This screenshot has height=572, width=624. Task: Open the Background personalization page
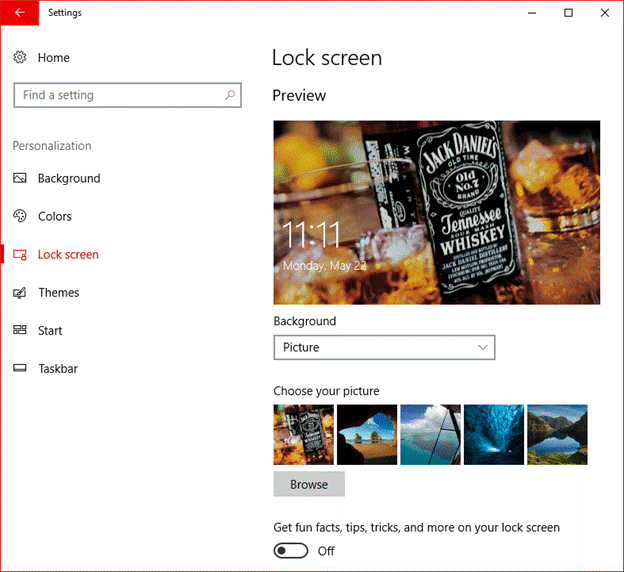(69, 178)
